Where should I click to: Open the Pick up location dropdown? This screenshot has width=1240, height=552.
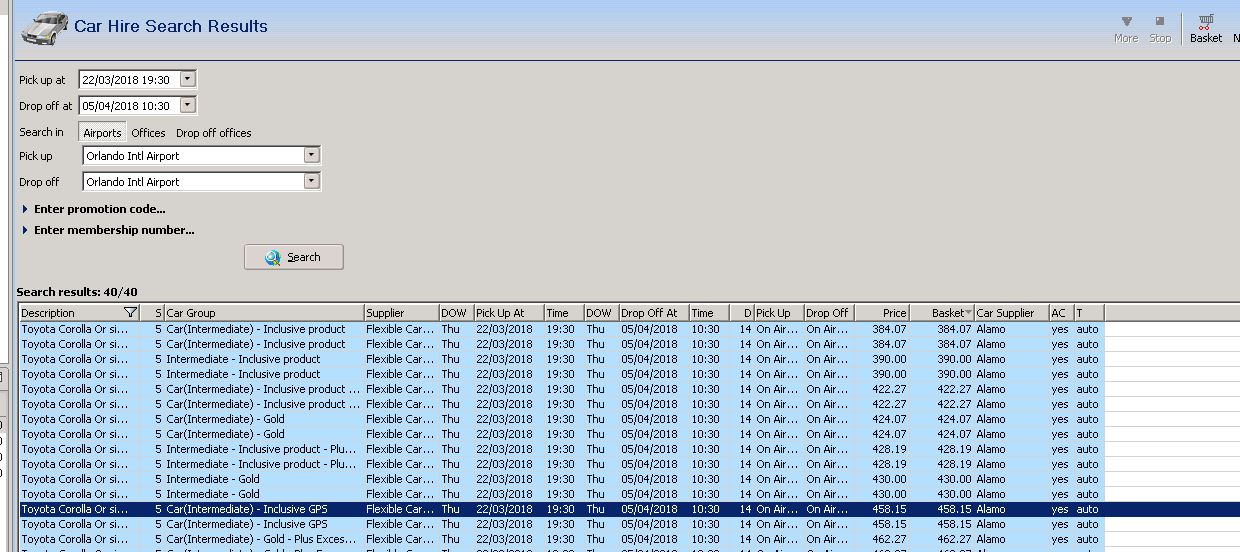(x=311, y=155)
